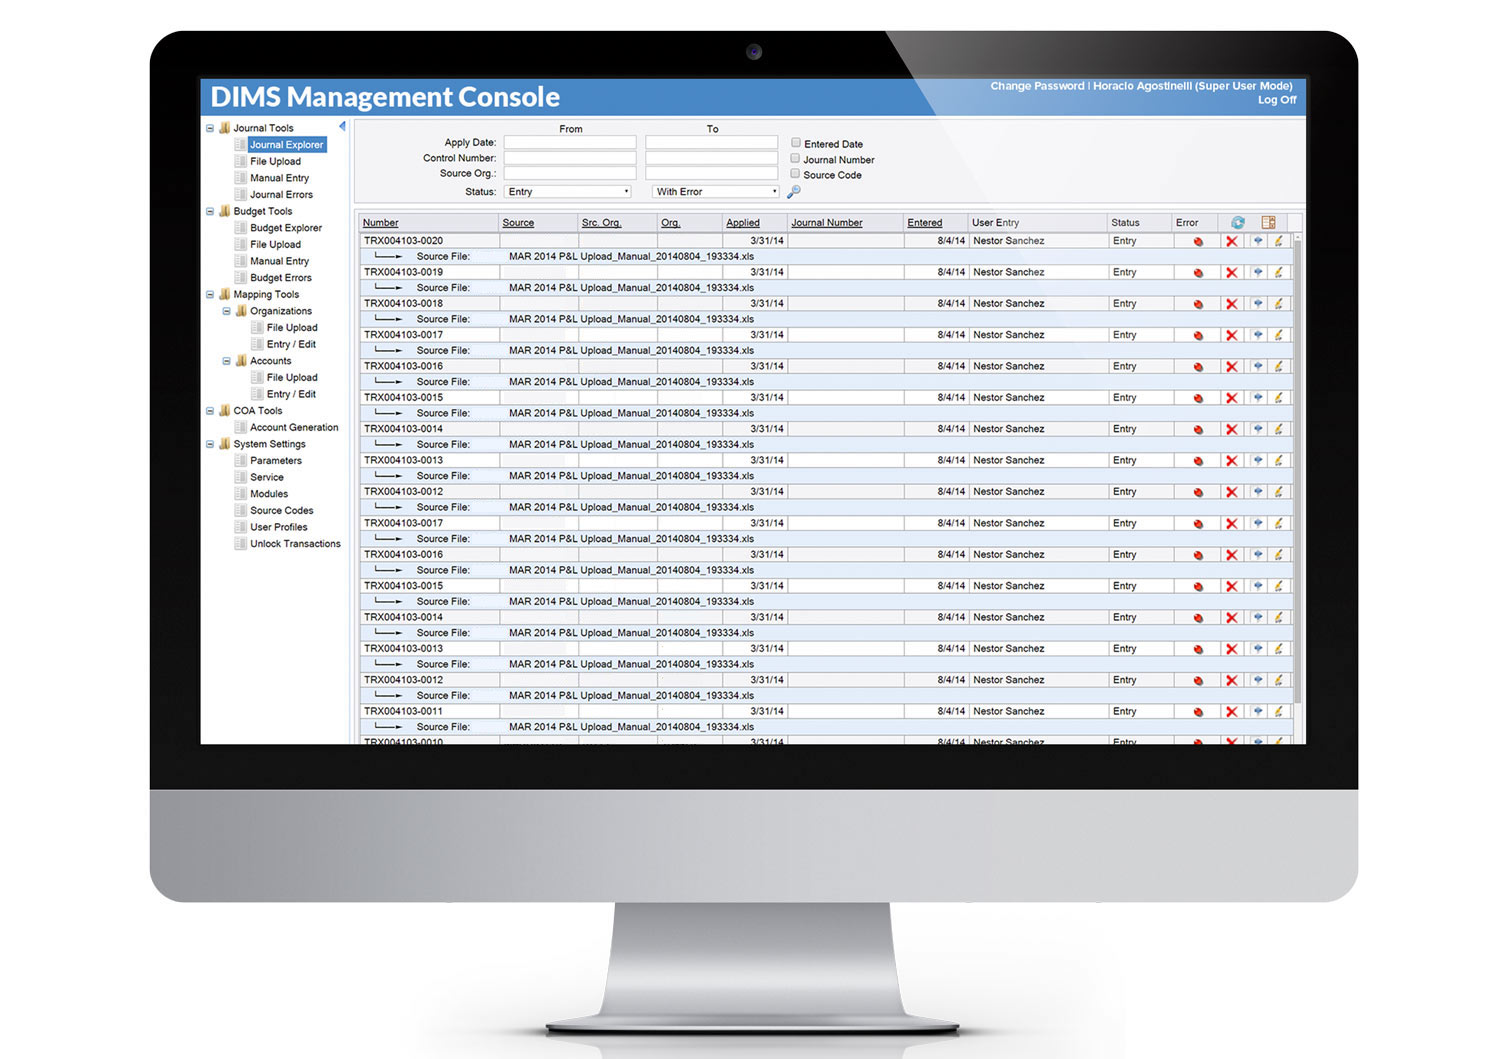Delete TRX004103-0019 with its red X
This screenshot has height=1059, width=1500.
pos(1232,272)
